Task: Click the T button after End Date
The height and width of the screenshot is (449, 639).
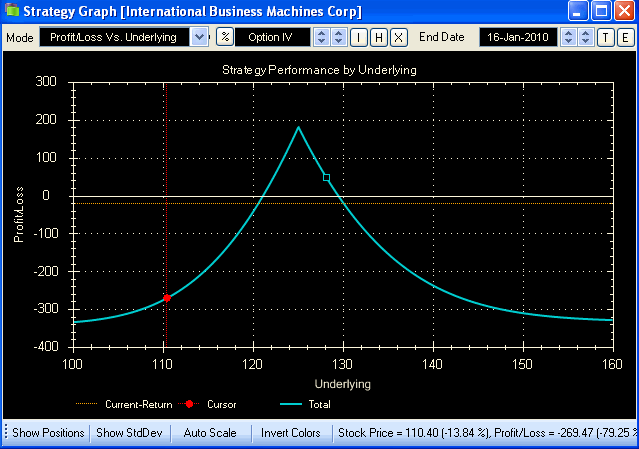Action: point(606,37)
